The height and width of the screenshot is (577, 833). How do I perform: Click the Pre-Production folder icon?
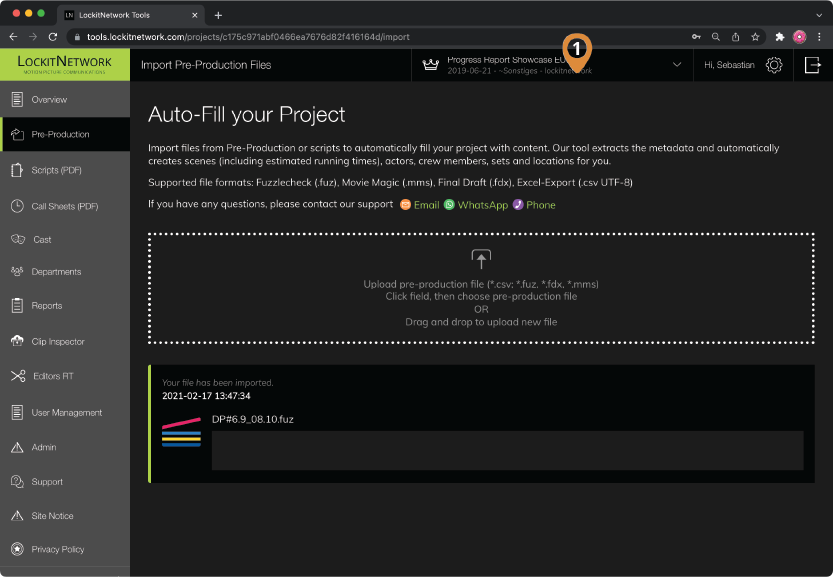tap(18, 134)
